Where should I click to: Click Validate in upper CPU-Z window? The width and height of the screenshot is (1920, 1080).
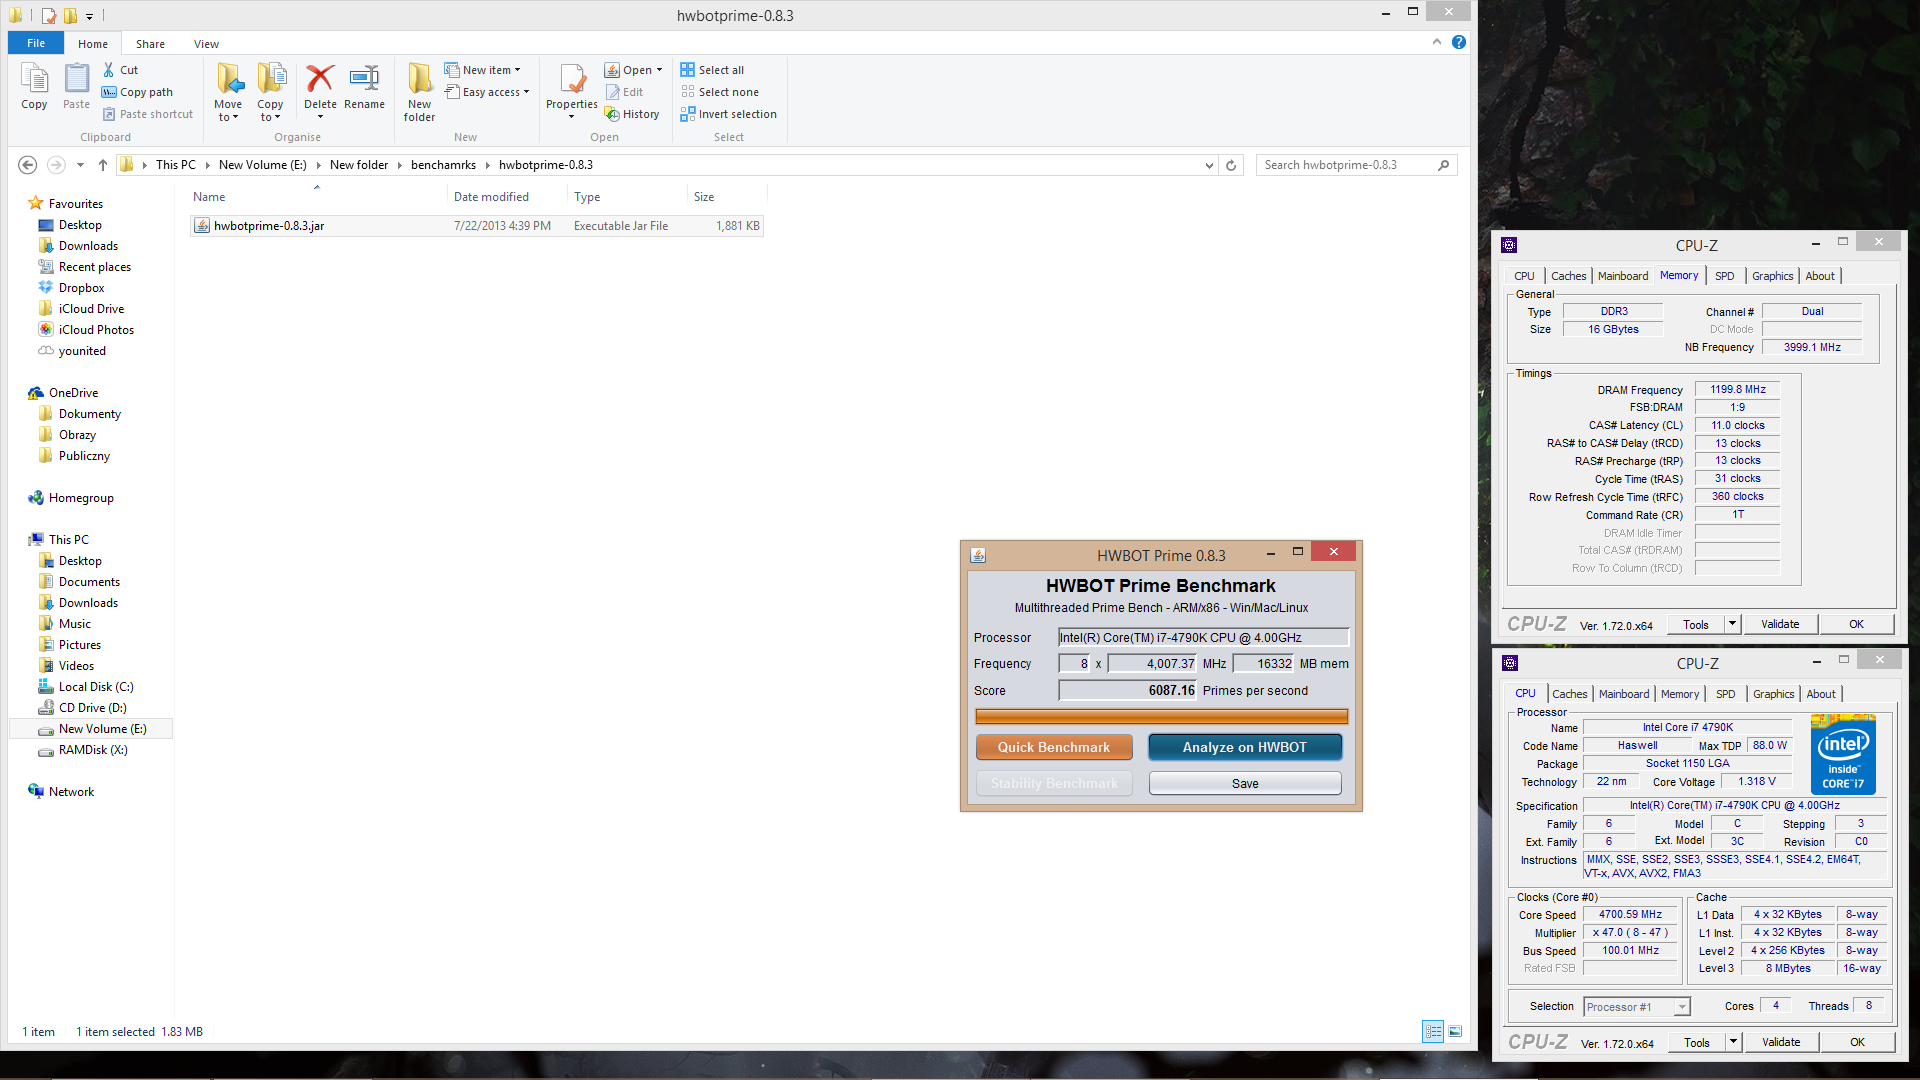click(1780, 624)
